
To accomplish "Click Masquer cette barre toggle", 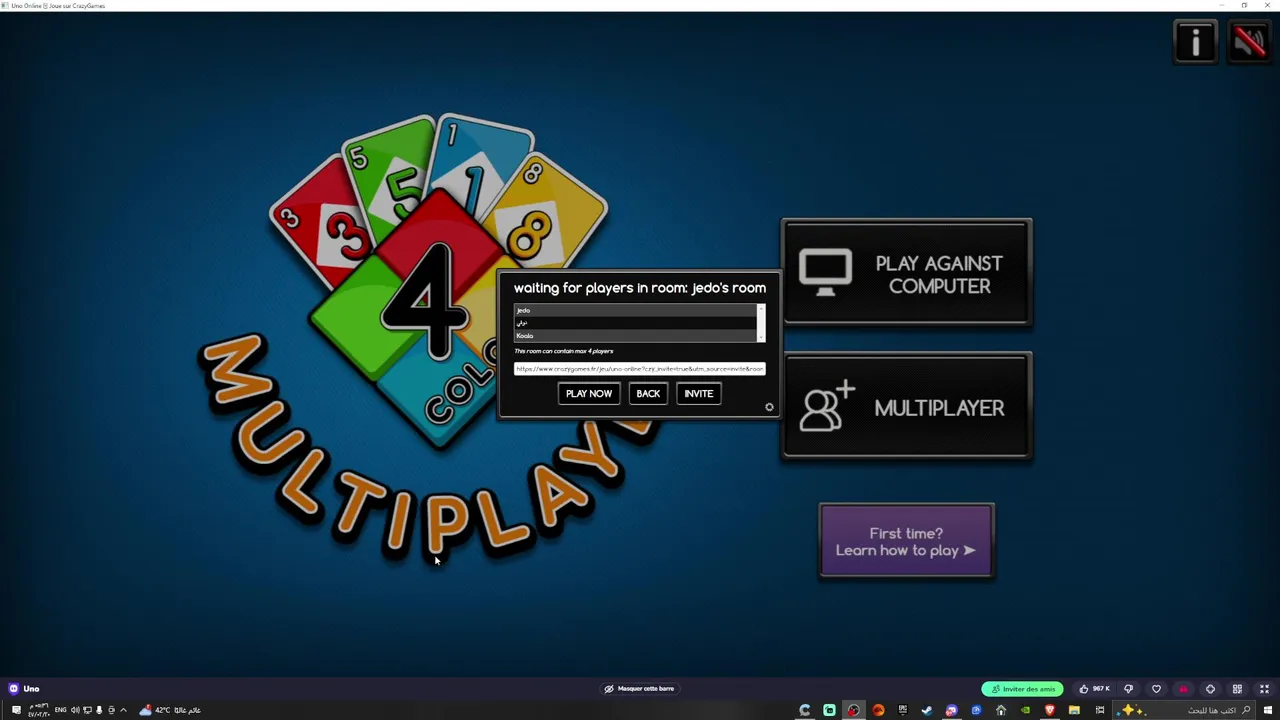I will [639, 689].
